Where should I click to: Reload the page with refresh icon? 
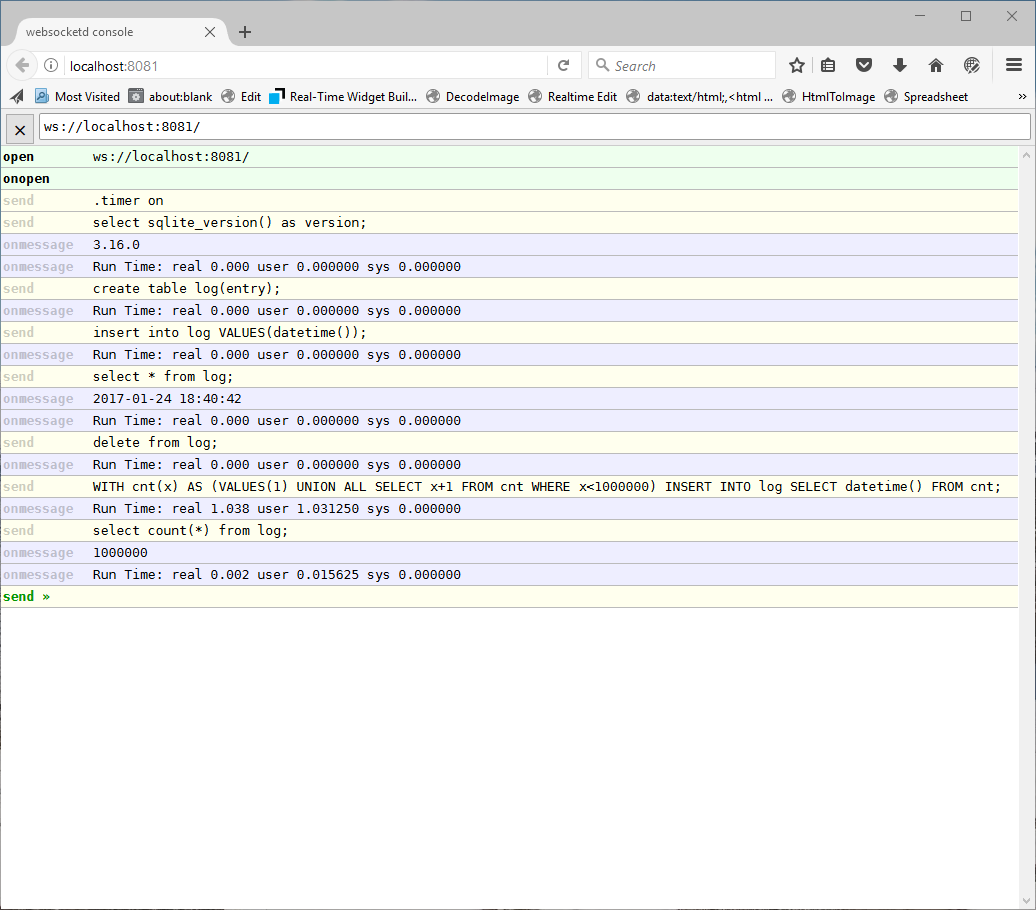click(563, 66)
